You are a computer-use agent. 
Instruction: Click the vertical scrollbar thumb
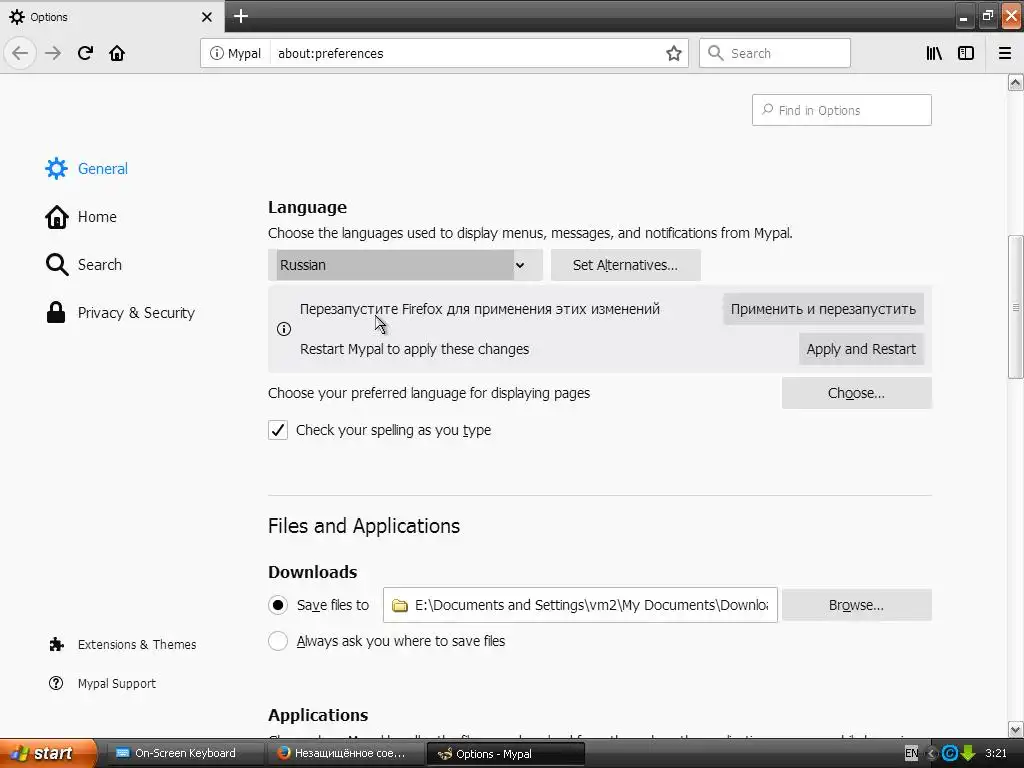coord(1015,307)
